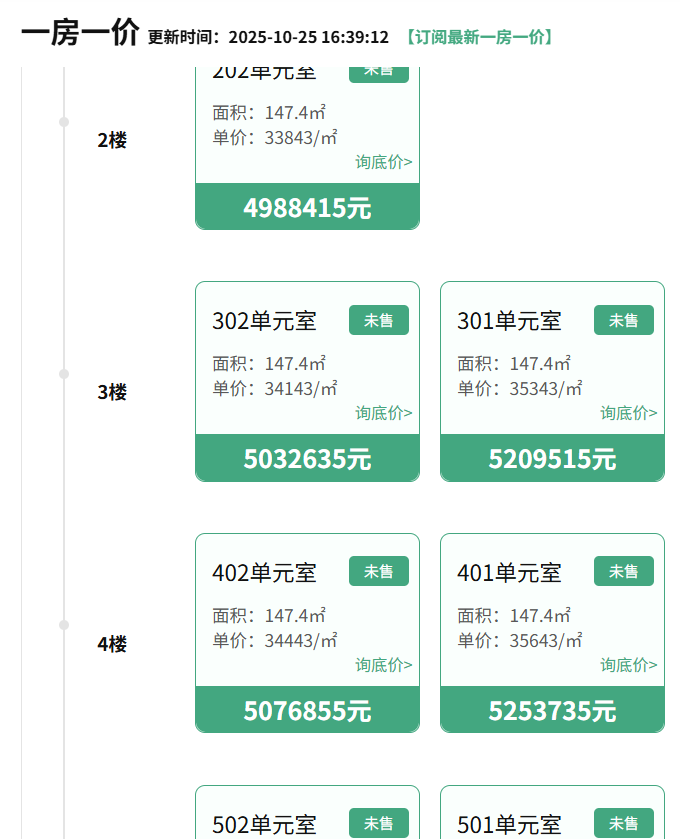Click the 未售 badge on 402单元室

(378, 571)
